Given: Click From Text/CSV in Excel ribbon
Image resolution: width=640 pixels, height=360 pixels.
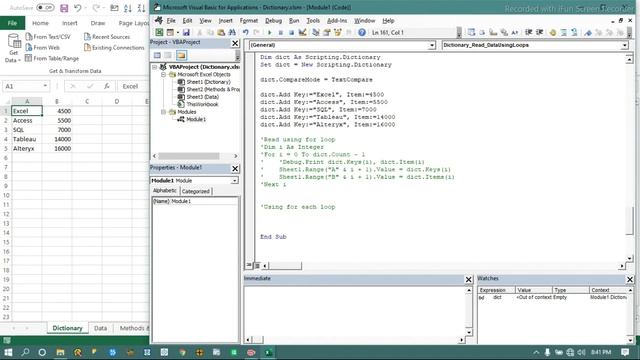Looking at the screenshot, I should [48, 37].
